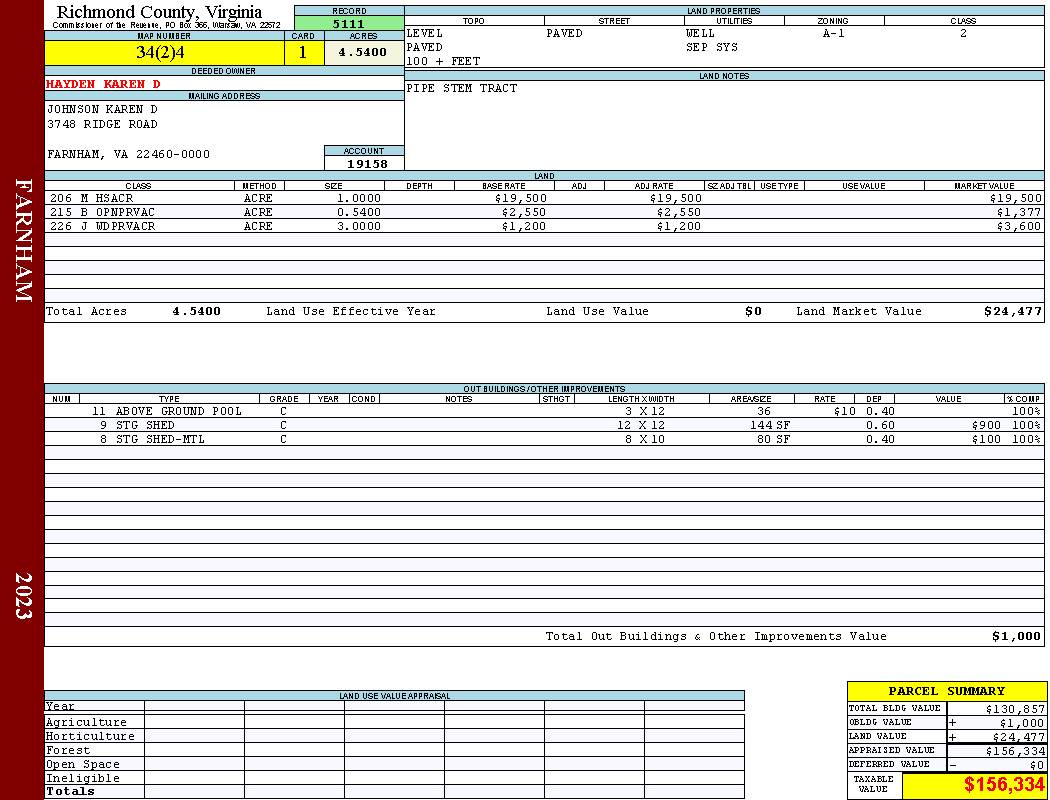The height and width of the screenshot is (800, 1050).
Task: Click Deferred Value $0
Action: (1037, 765)
